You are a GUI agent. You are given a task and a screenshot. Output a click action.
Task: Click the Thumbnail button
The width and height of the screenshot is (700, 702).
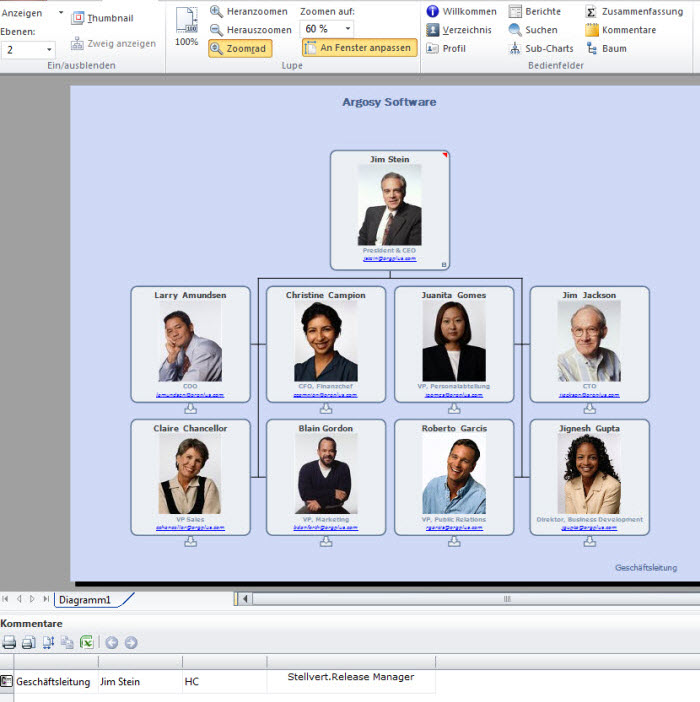click(x=102, y=18)
